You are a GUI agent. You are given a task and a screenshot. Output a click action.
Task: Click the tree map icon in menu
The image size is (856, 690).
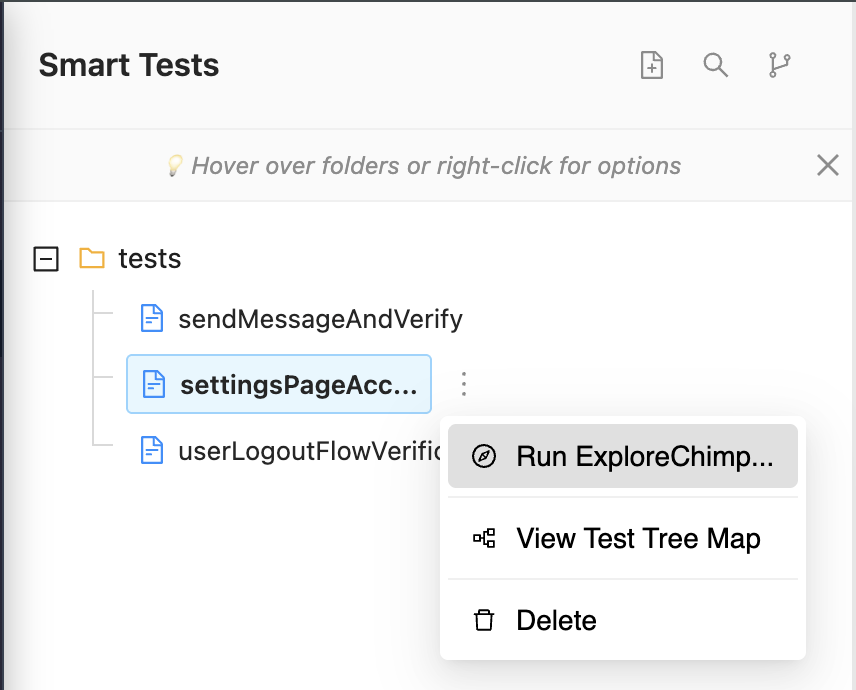[x=484, y=539]
